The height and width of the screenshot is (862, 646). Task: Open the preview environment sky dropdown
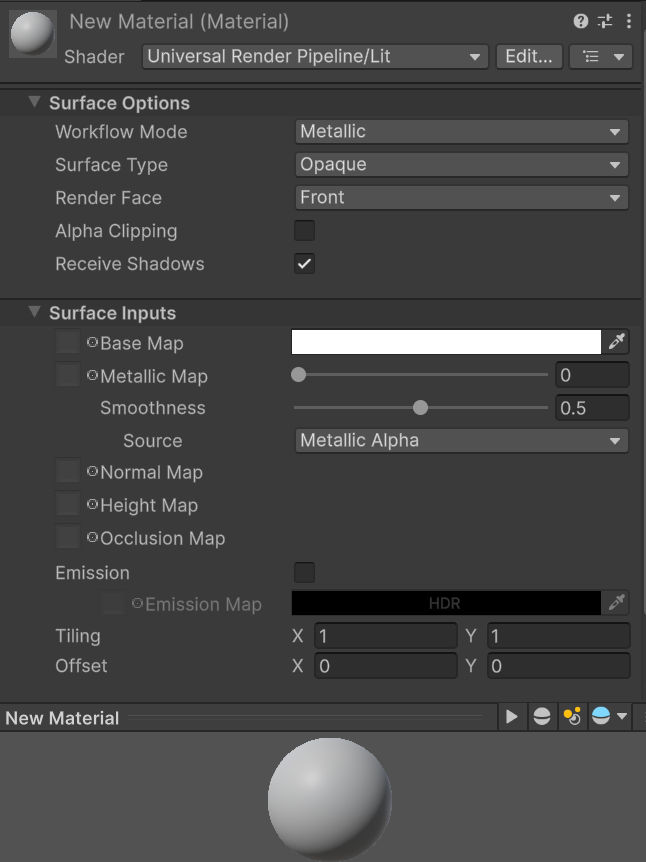click(x=609, y=716)
